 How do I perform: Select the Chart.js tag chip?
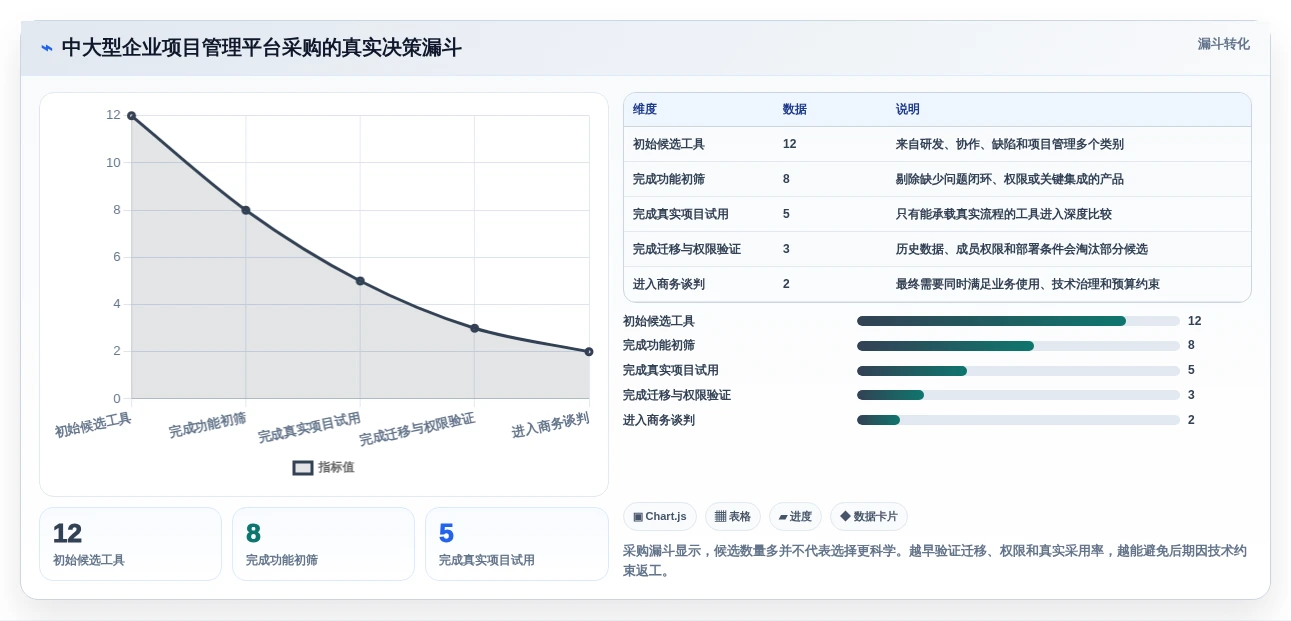coord(660,516)
